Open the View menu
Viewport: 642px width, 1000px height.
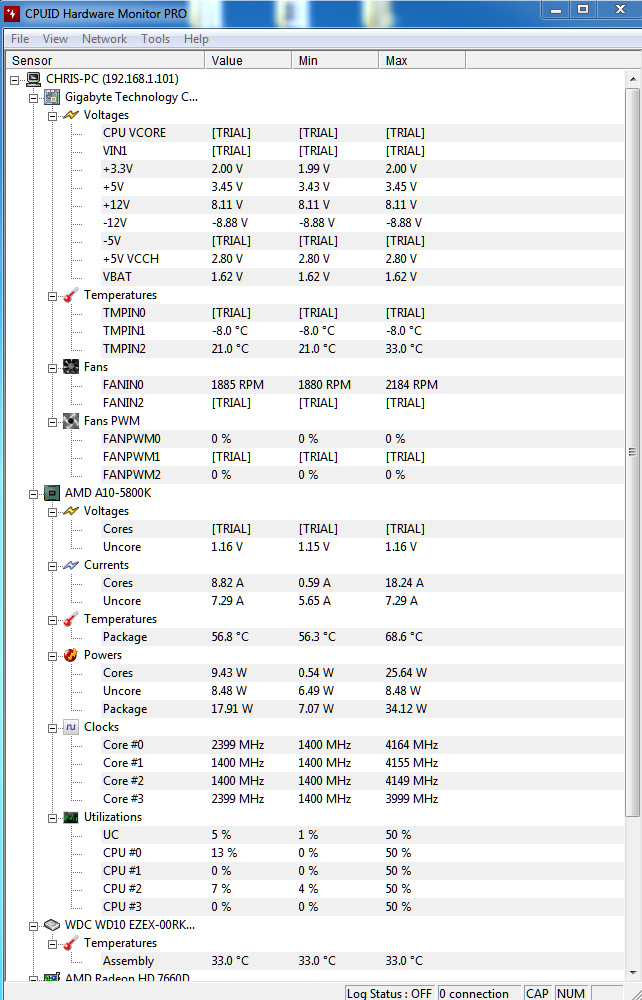pos(55,39)
